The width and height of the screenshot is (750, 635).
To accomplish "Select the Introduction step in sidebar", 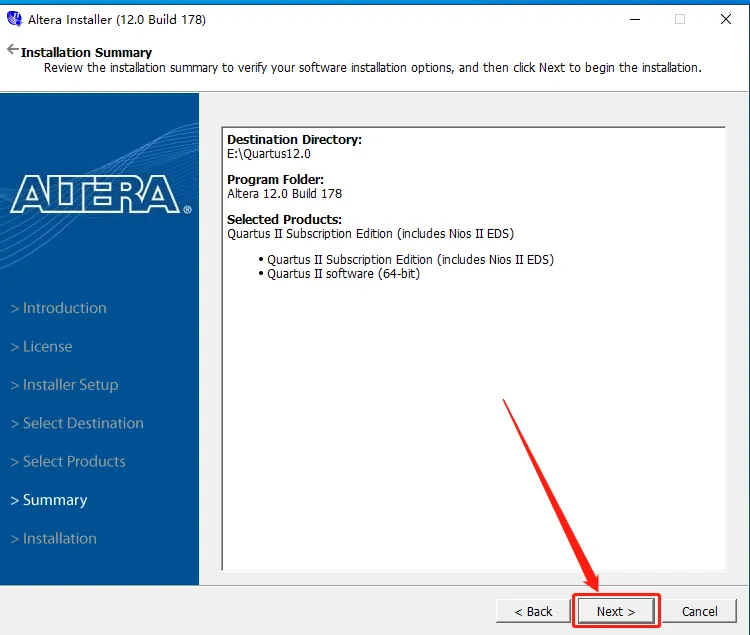I will (x=58, y=308).
